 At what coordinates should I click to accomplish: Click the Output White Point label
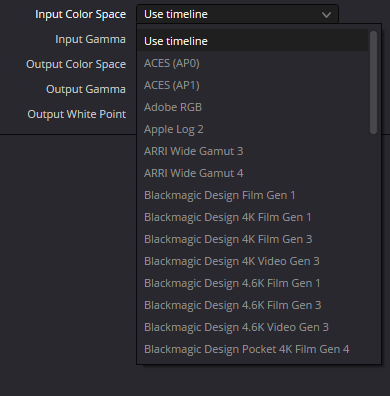(x=77, y=114)
